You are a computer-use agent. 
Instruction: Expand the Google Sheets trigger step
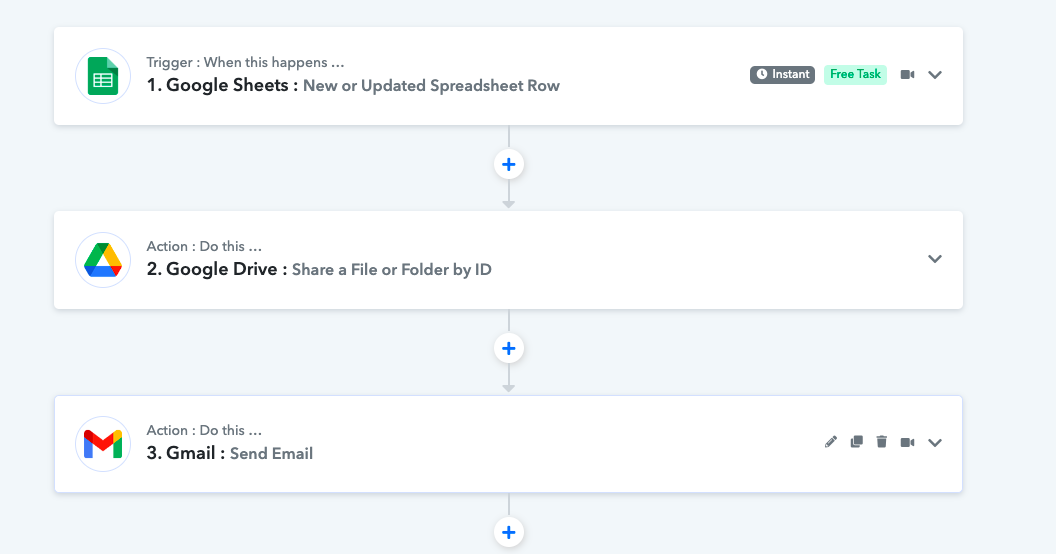935,75
